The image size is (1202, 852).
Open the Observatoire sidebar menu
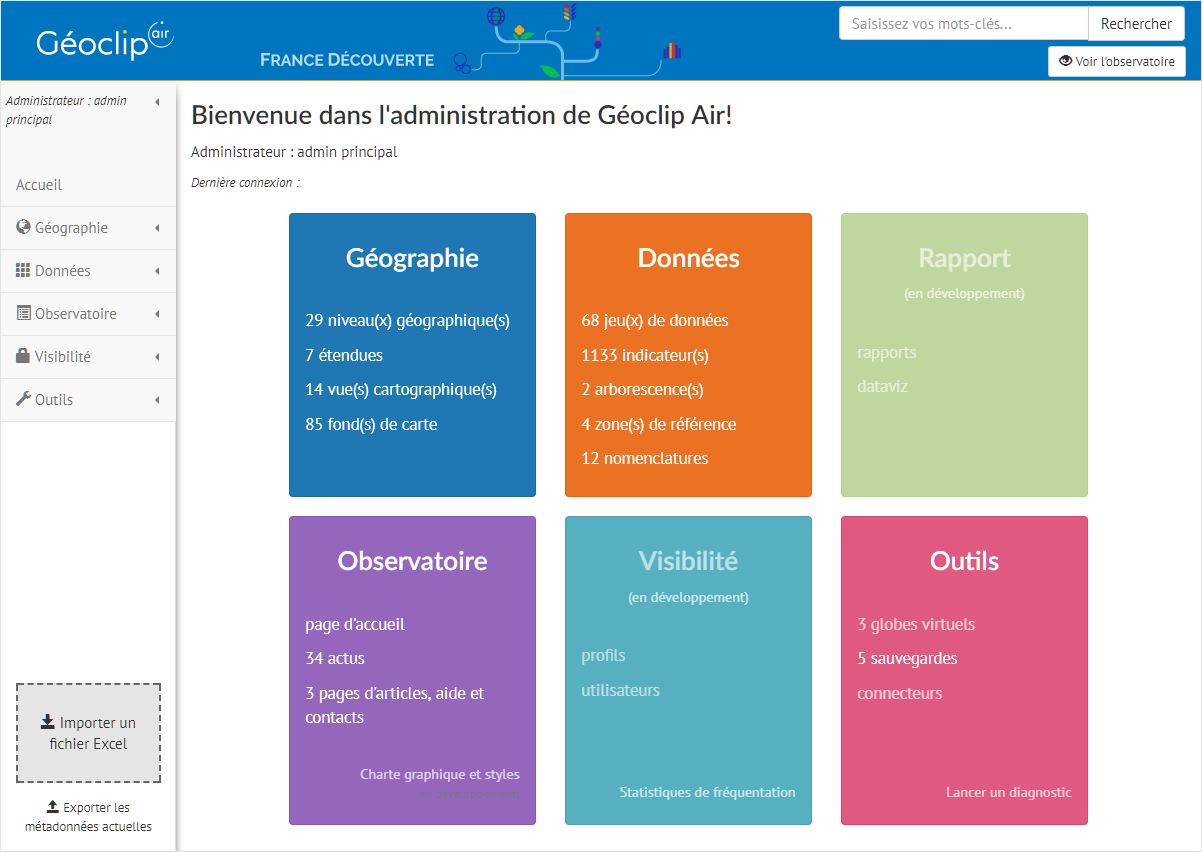[88, 314]
